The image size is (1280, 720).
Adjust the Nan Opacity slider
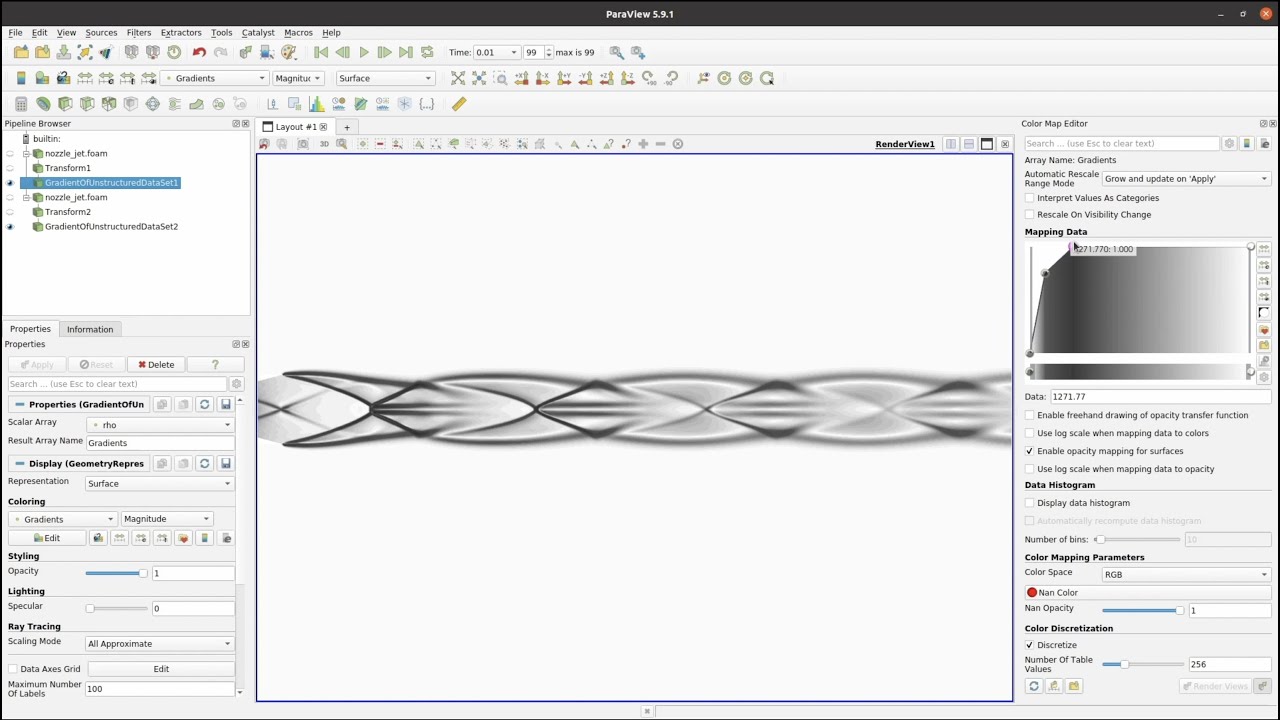coord(1144,610)
